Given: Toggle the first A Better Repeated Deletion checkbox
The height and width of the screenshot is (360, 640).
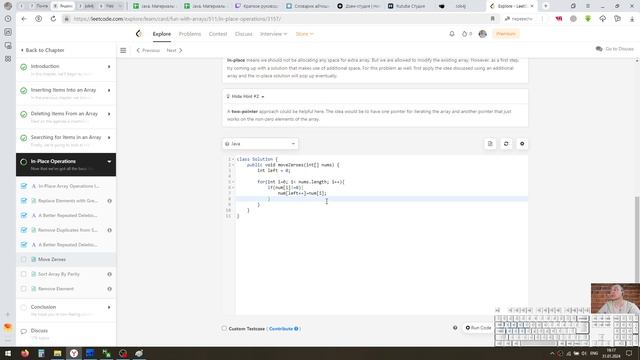Looking at the screenshot, I should [x=24, y=216].
